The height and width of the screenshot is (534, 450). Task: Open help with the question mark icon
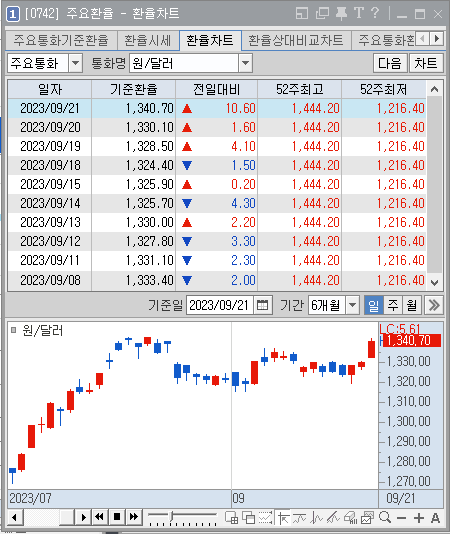coord(375,13)
